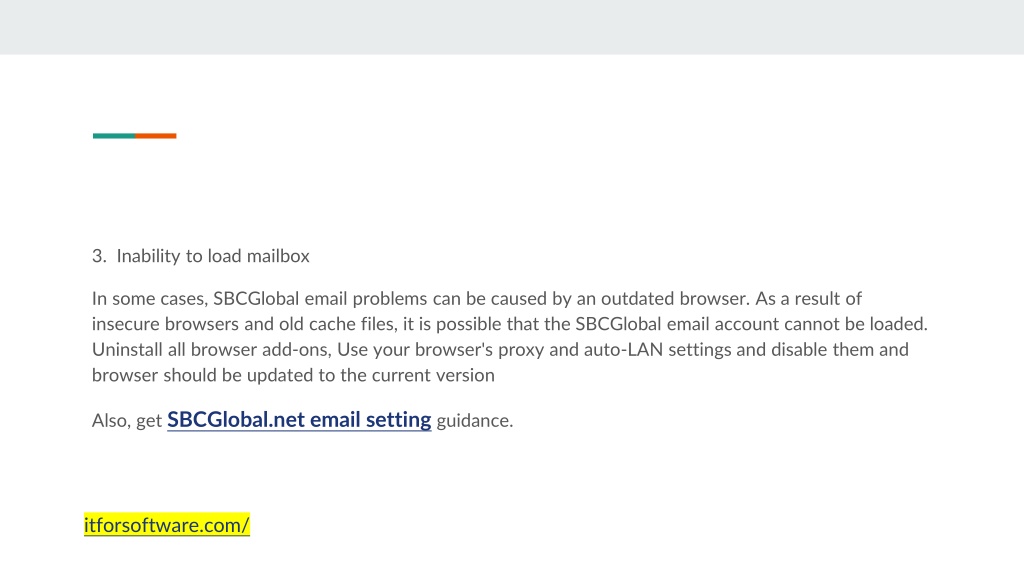This screenshot has height=576, width=1024.
Task: Open the itforsoftware.com/ highlighted link
Action: [167, 525]
